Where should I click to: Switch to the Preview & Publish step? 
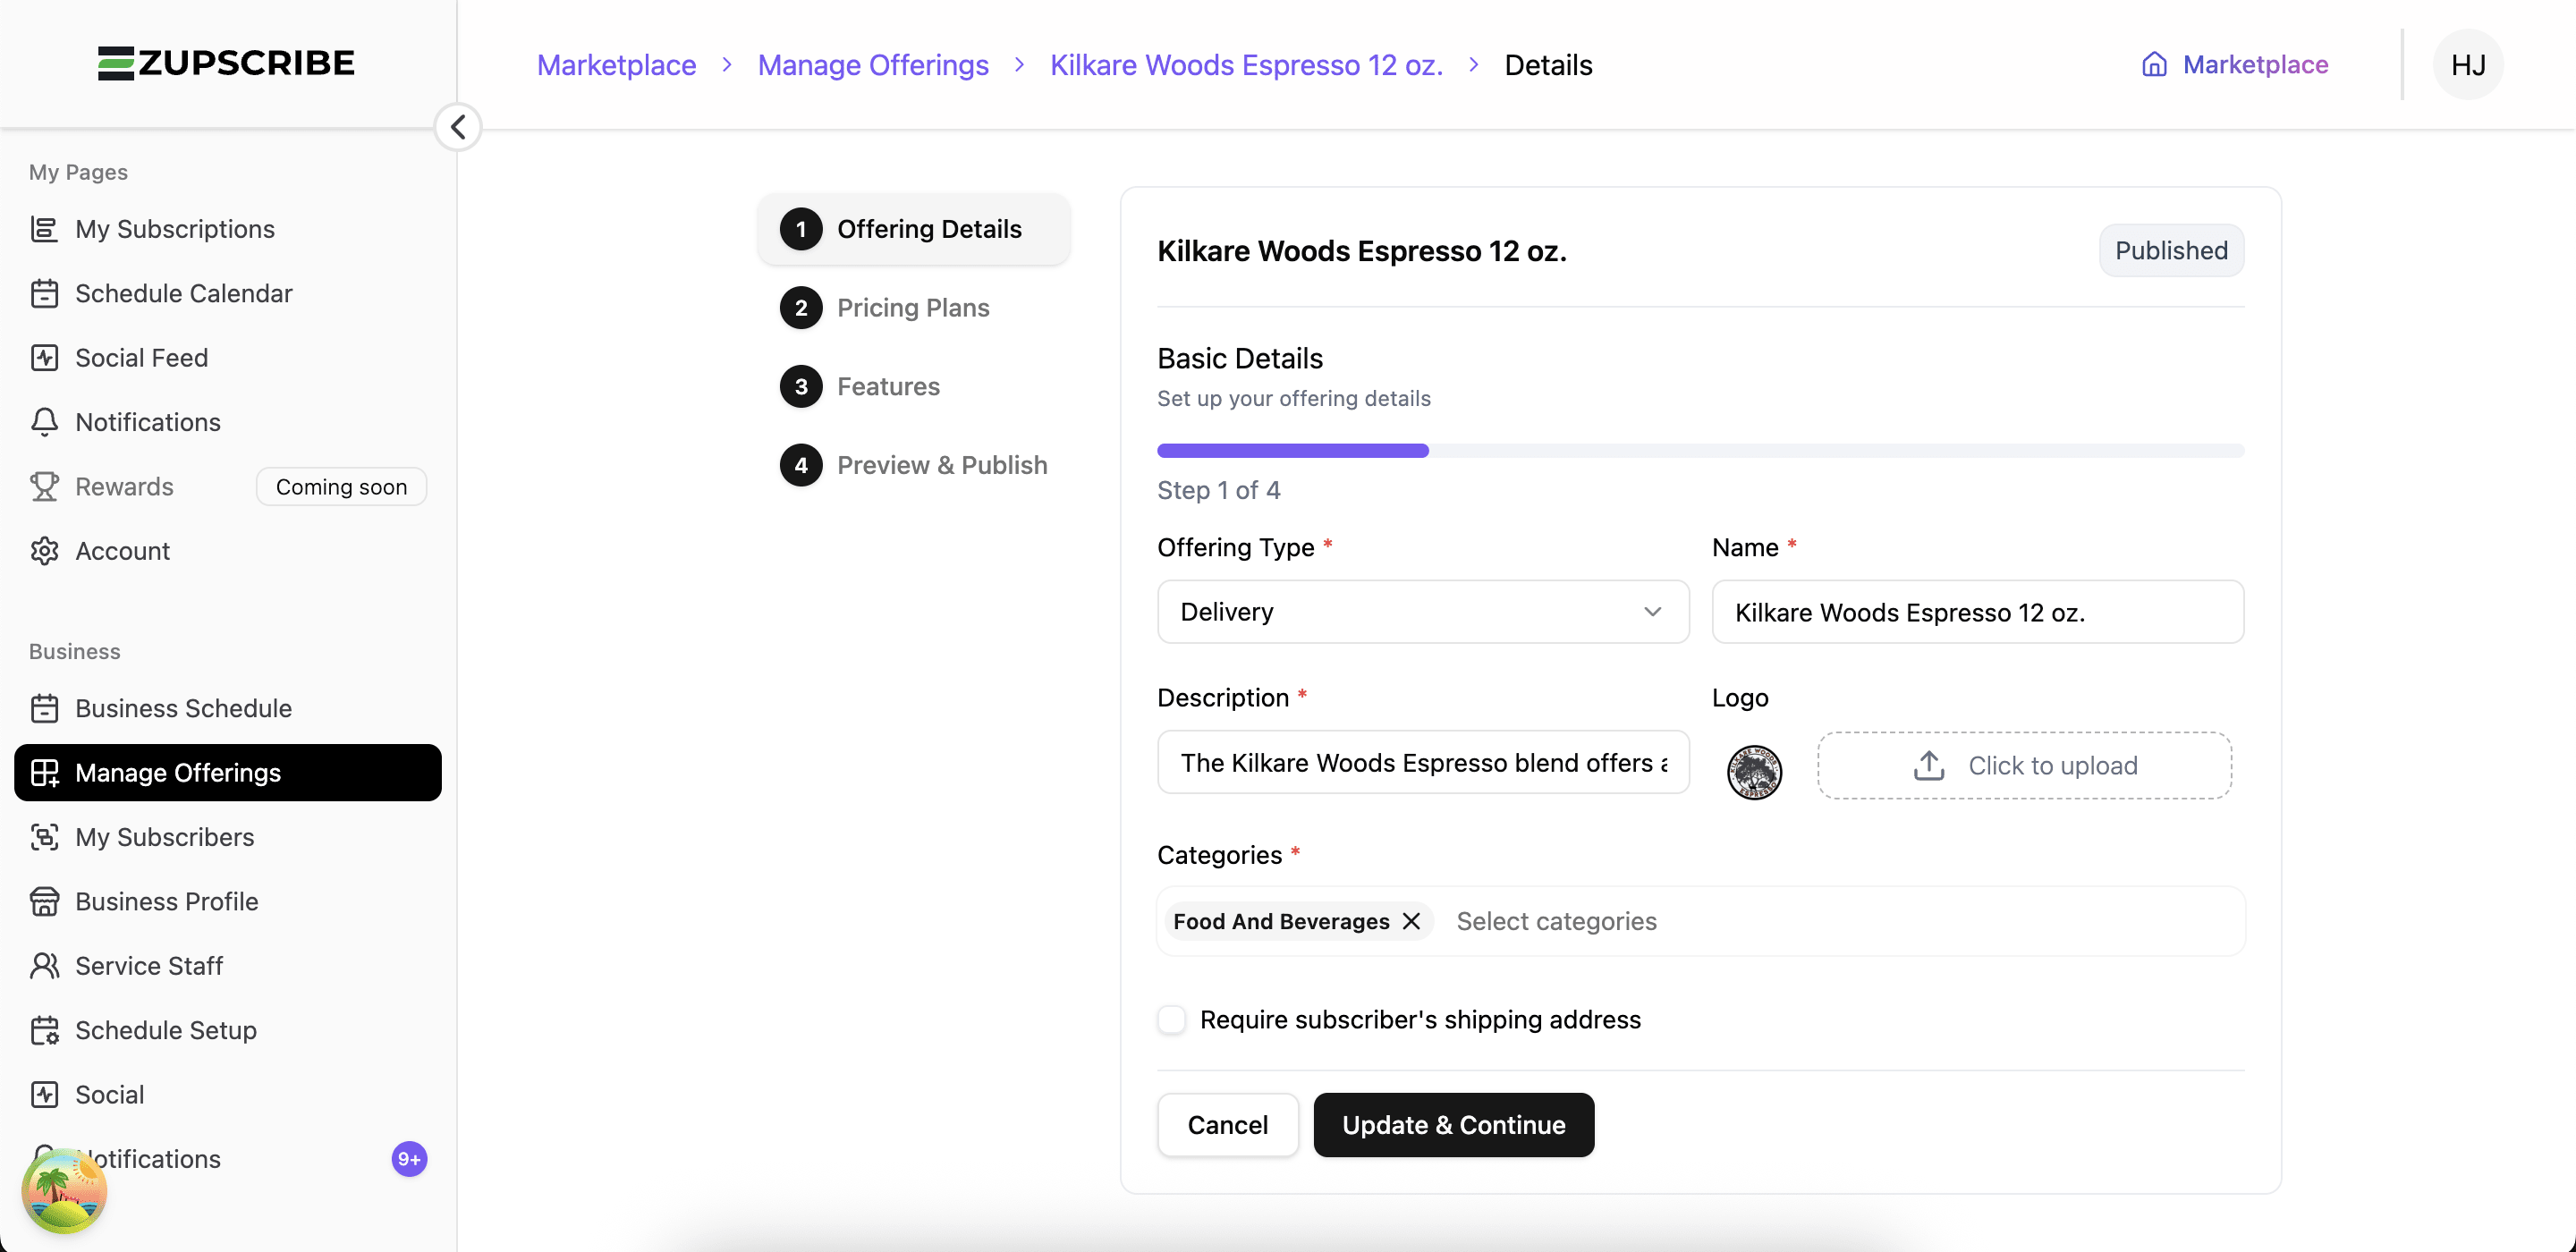941,465
